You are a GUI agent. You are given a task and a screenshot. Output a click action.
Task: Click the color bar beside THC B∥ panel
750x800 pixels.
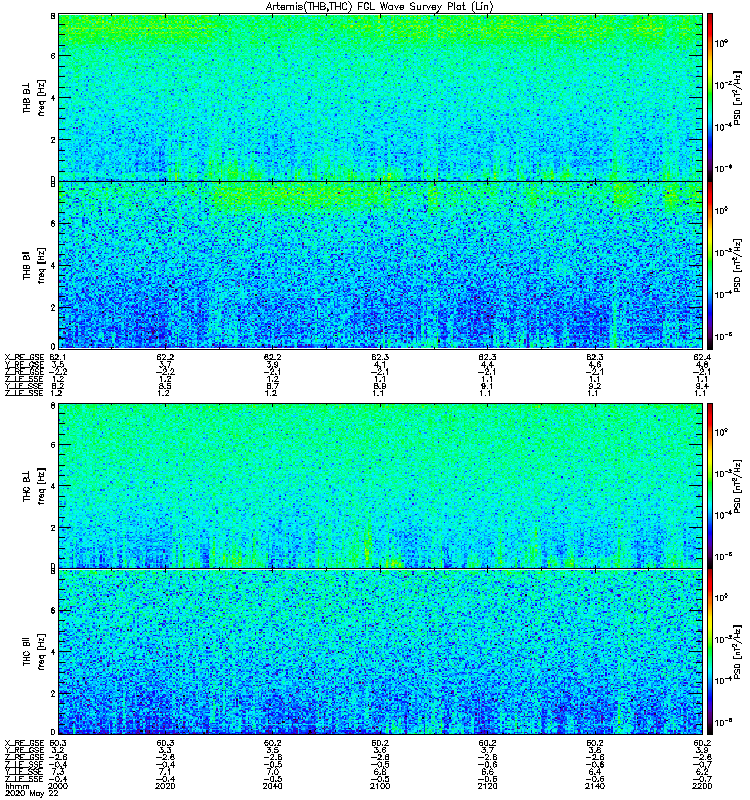tap(710, 652)
